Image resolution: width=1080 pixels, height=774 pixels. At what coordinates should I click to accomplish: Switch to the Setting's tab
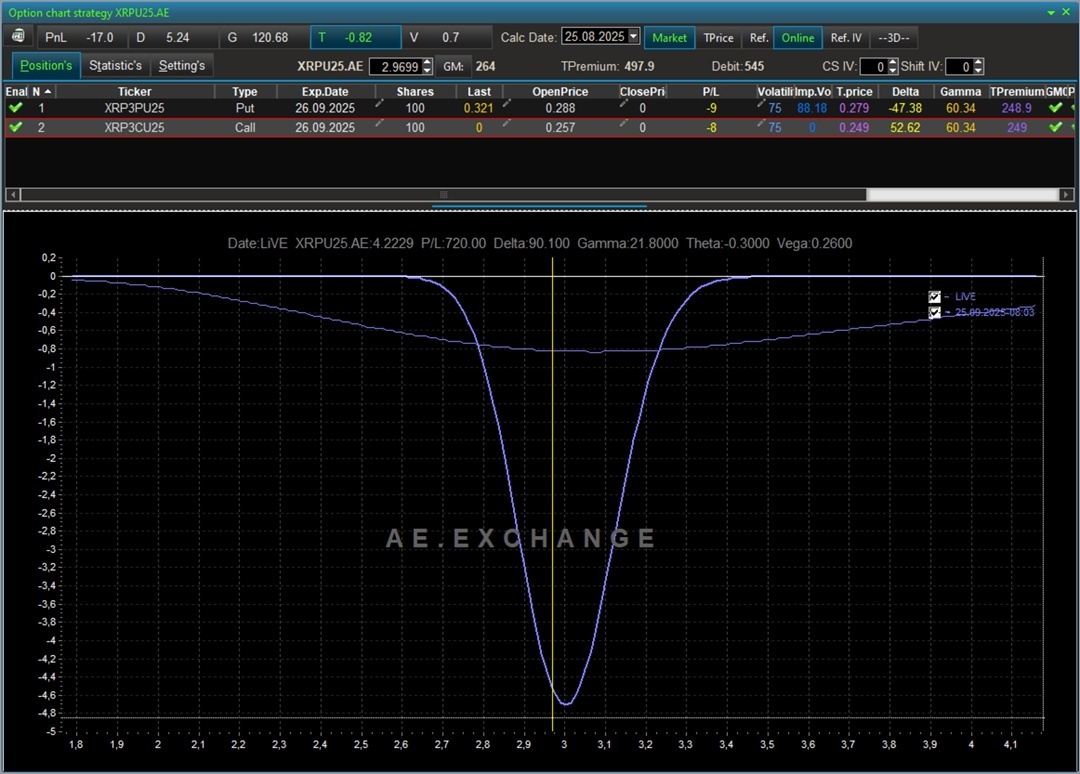tap(182, 65)
